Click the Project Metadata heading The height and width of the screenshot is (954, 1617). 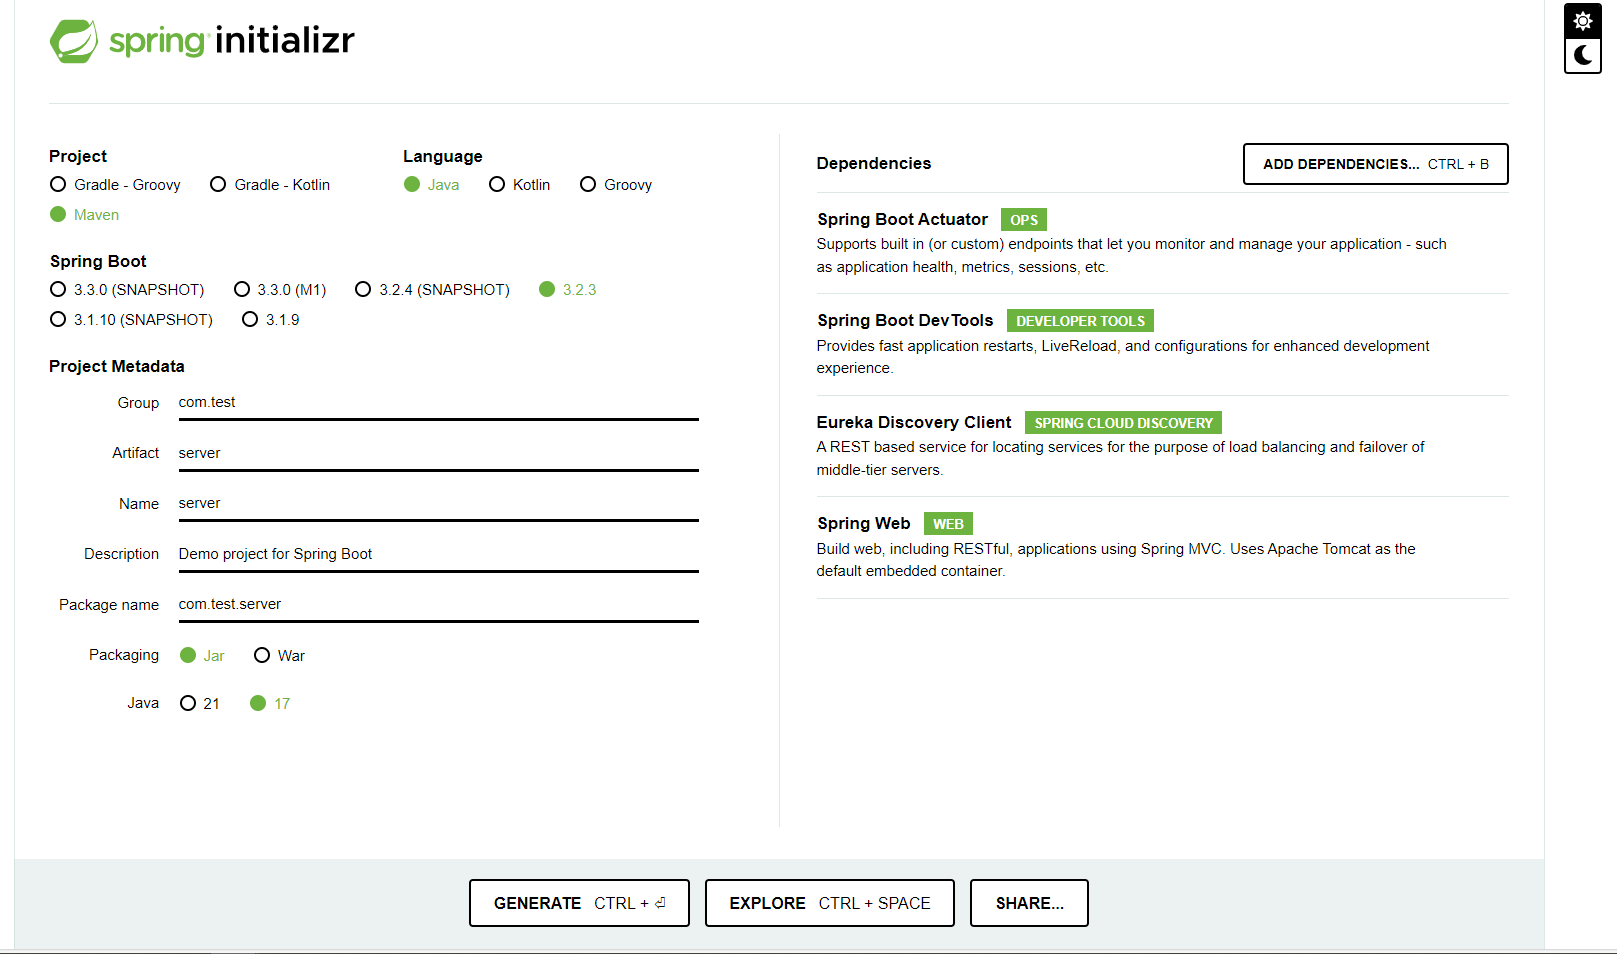click(117, 367)
